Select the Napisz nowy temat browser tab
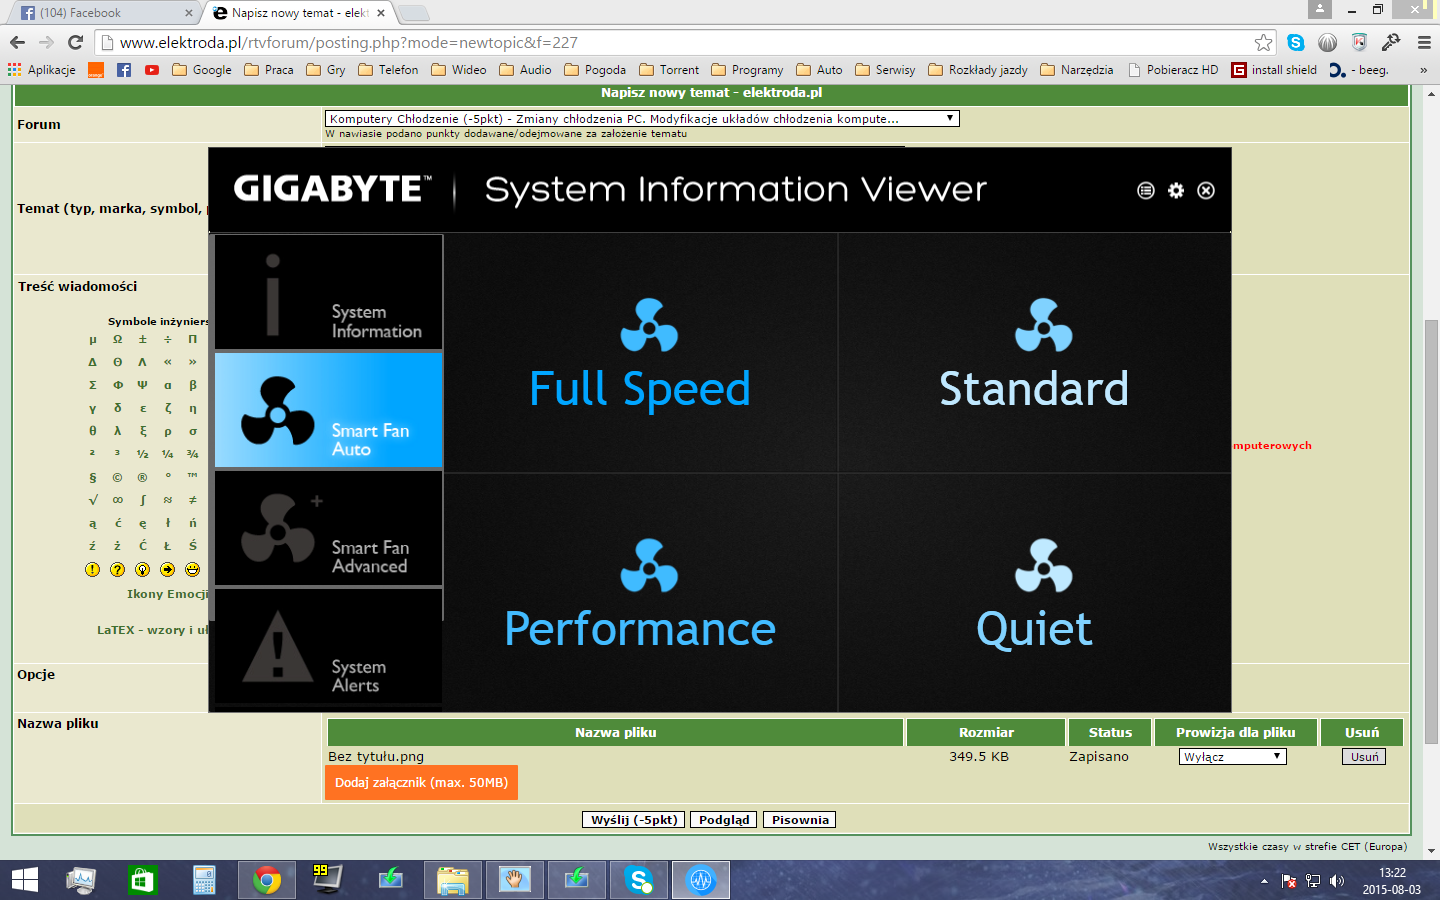Screen dimensions: 1440x900 (300, 13)
